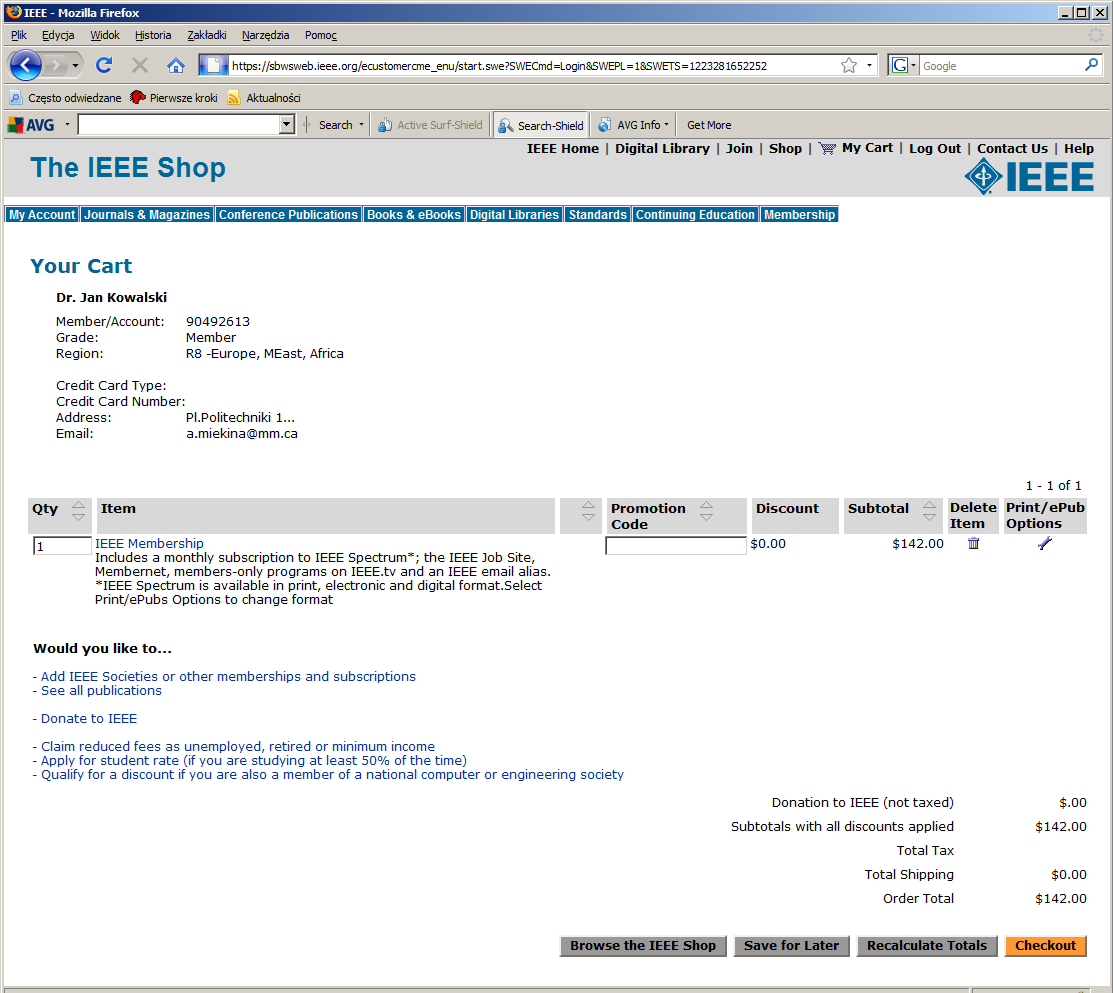Click the browser Back arrow button
The image size is (1113, 993).
(x=26, y=65)
